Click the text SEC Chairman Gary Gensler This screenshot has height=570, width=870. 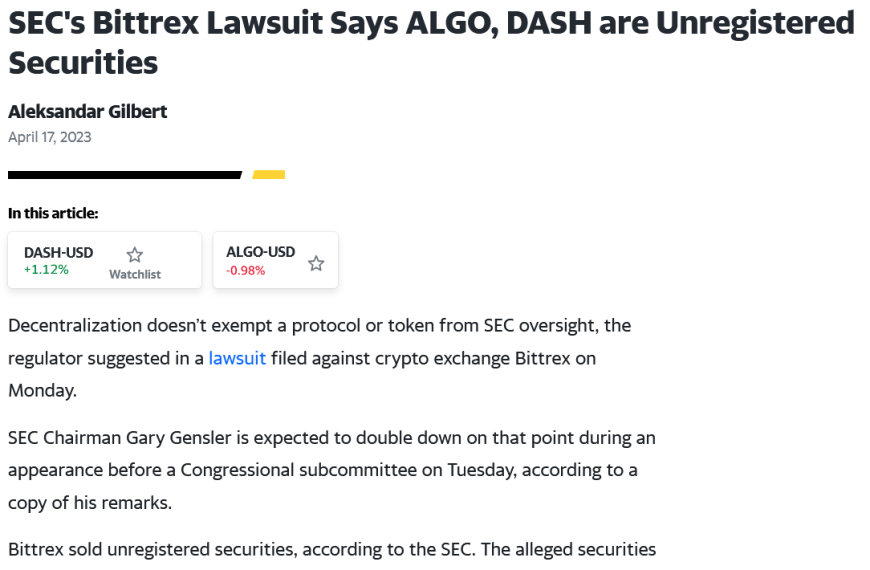coord(119,438)
